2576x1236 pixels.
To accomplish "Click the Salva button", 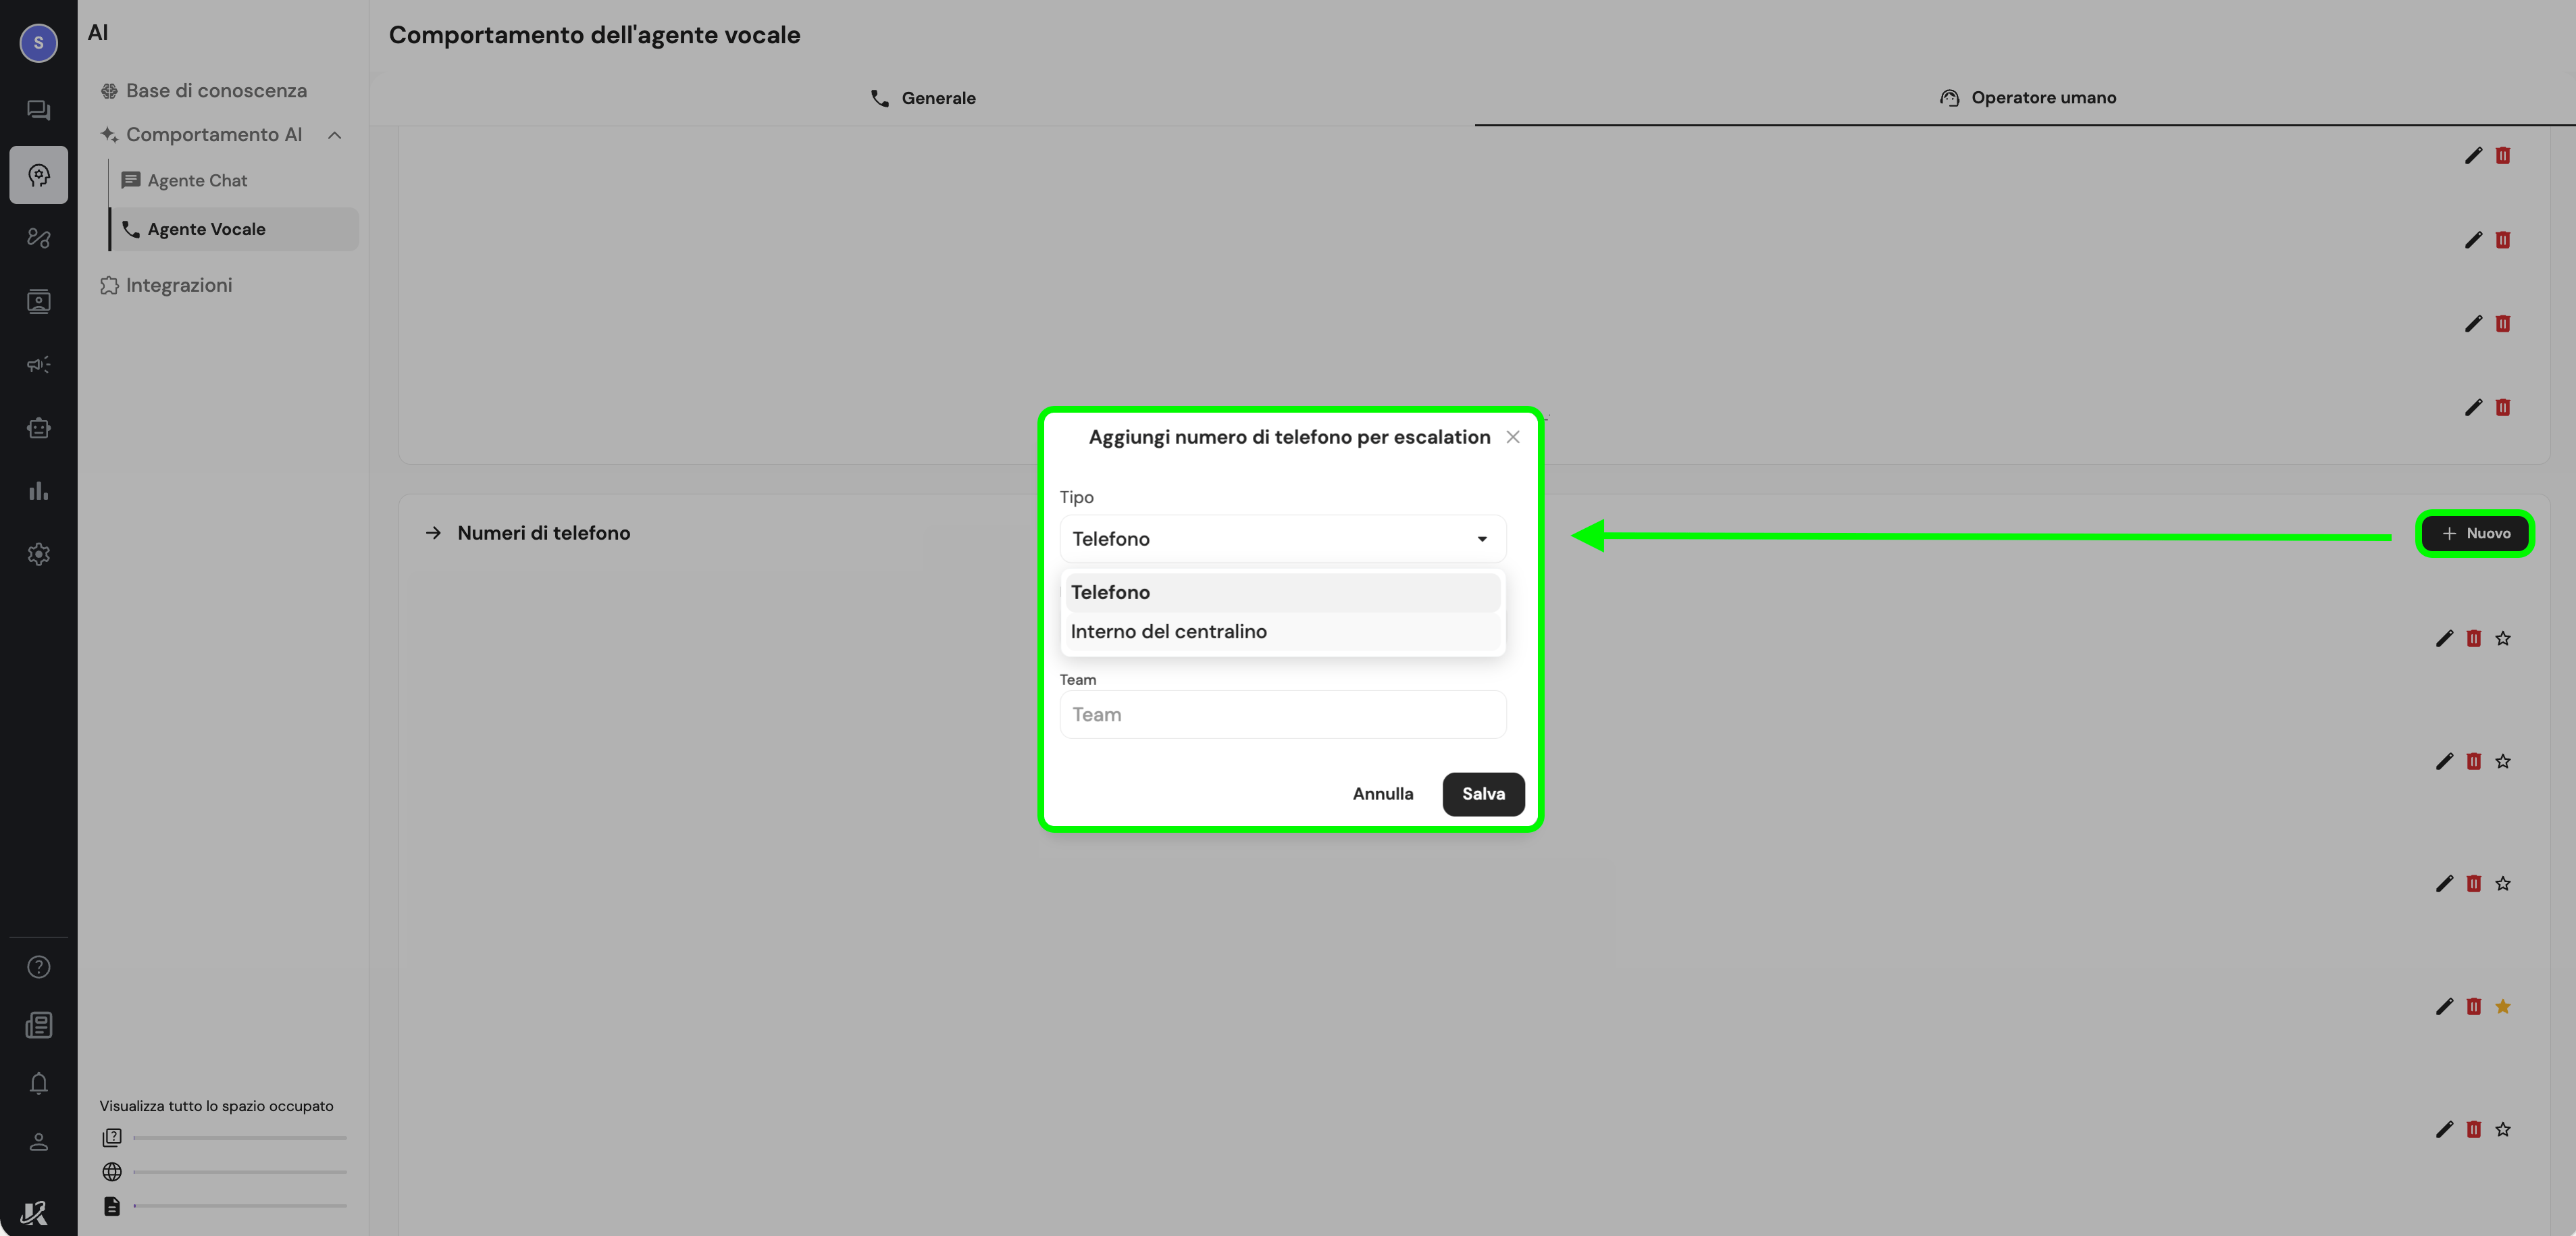I will pos(1483,794).
